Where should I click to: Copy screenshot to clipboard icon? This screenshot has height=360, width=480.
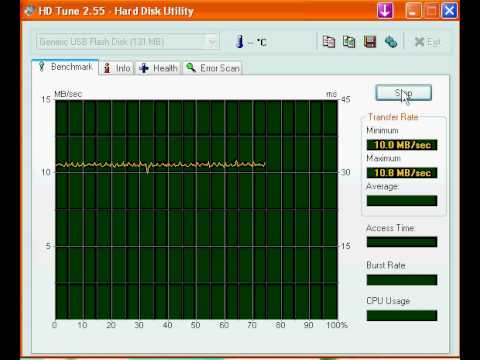pos(349,42)
